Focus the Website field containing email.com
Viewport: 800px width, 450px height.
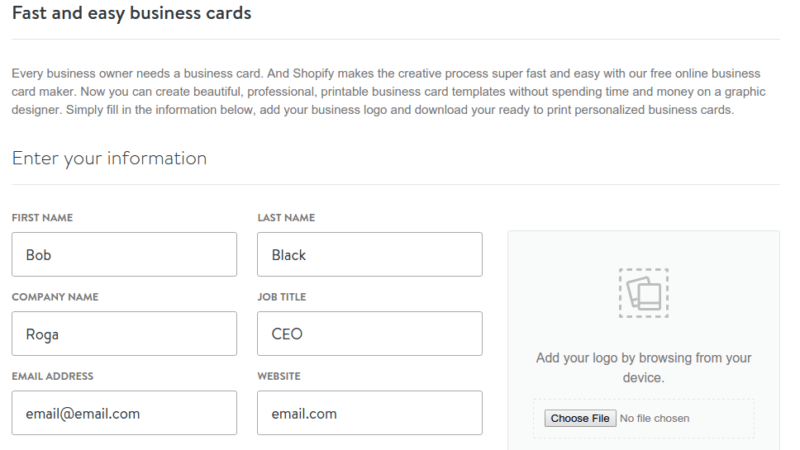pyautogui.click(x=369, y=413)
